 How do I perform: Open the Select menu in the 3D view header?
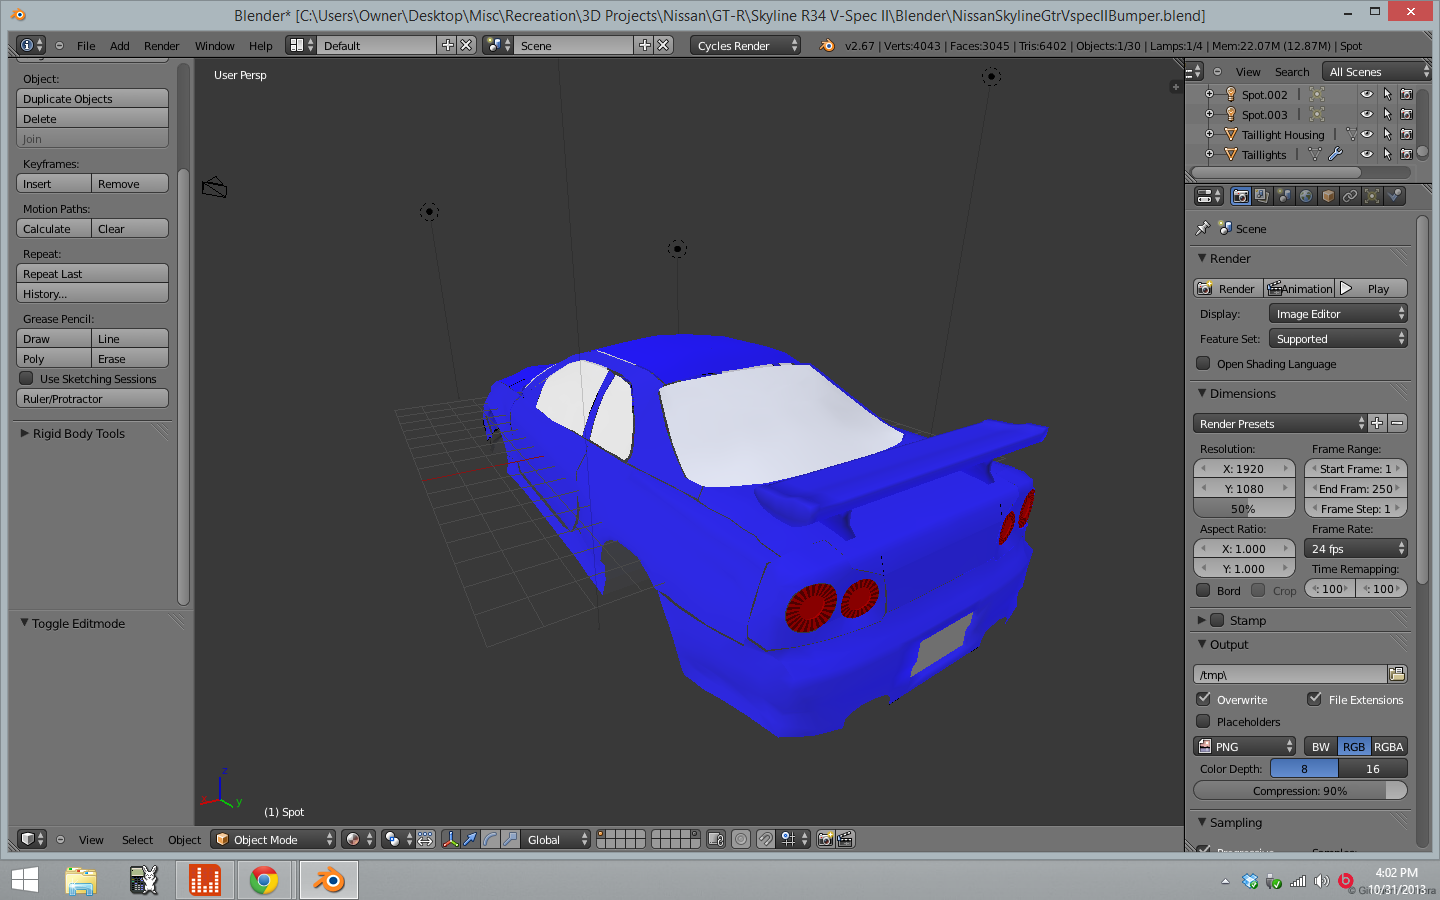(x=137, y=839)
